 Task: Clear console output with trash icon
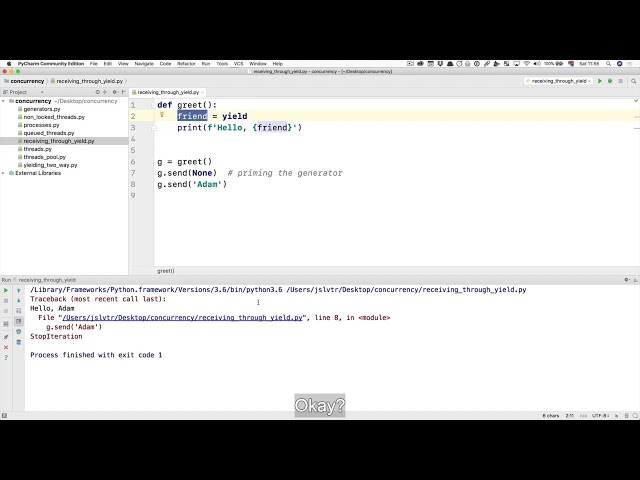18,342
